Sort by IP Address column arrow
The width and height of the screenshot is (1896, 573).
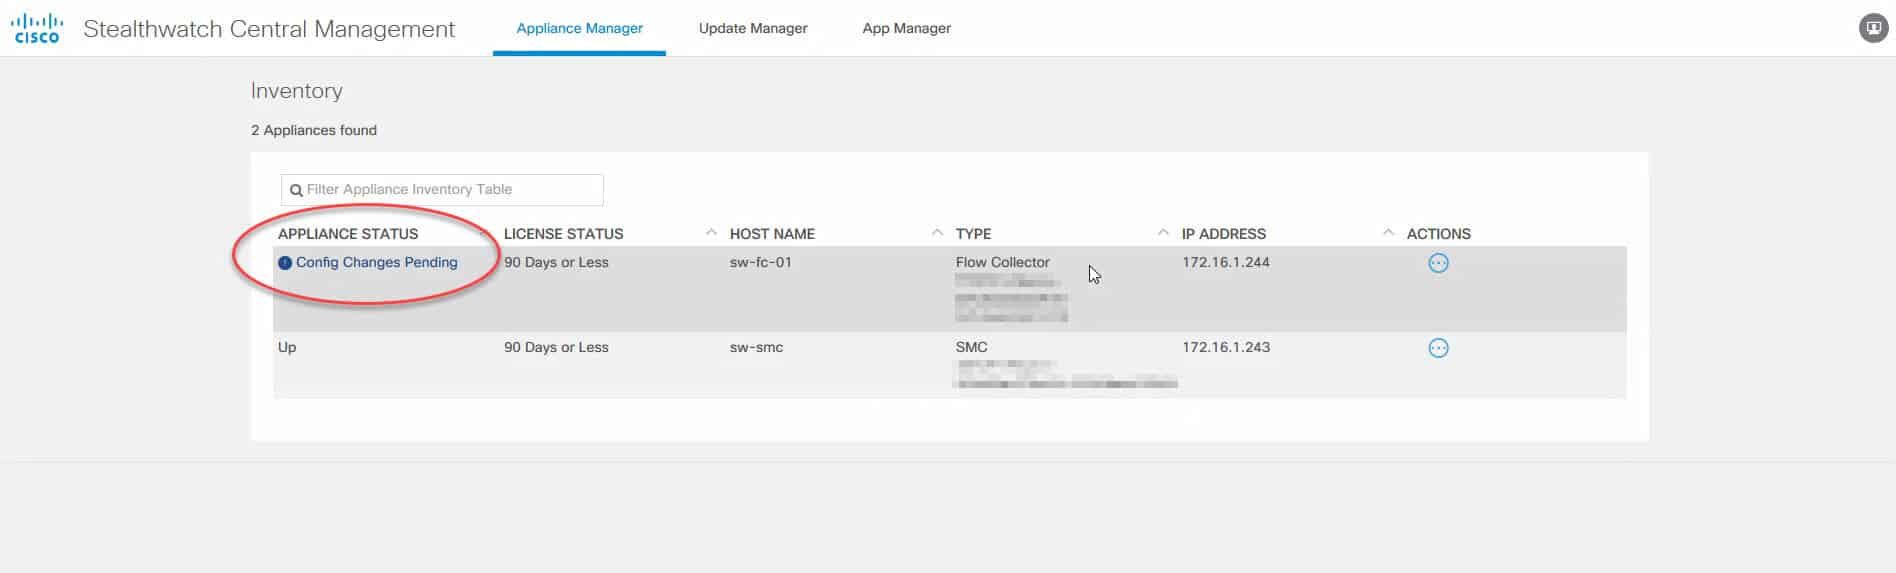tap(1388, 233)
